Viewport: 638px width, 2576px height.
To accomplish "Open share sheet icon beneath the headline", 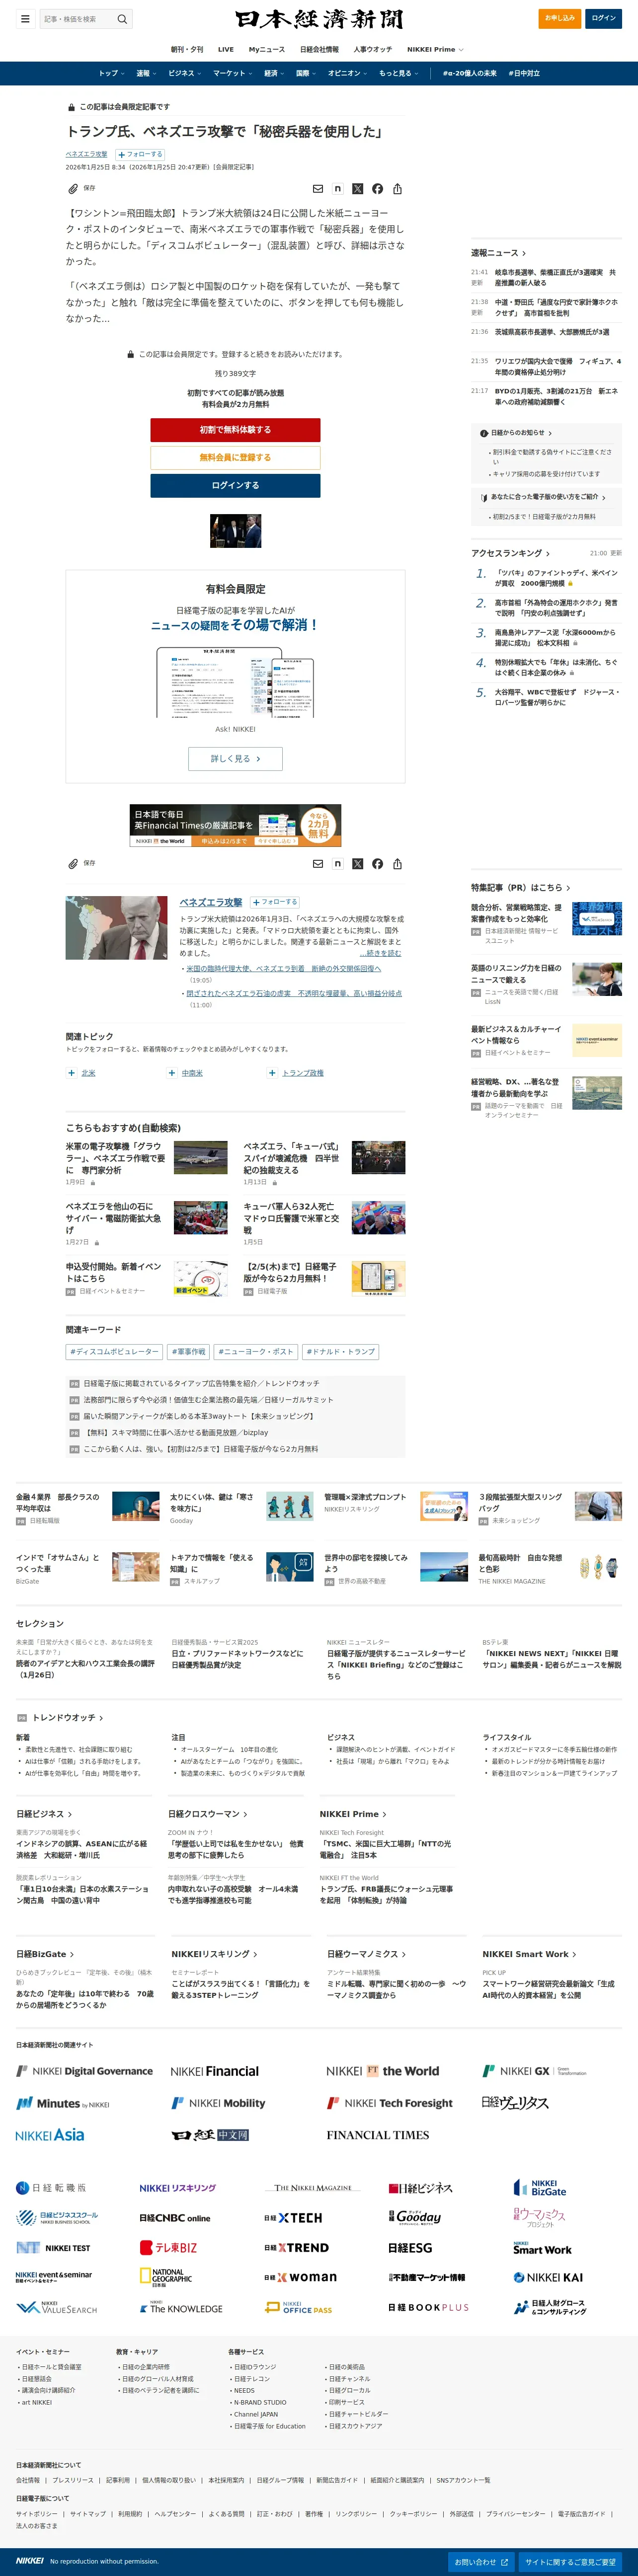I will click(397, 188).
